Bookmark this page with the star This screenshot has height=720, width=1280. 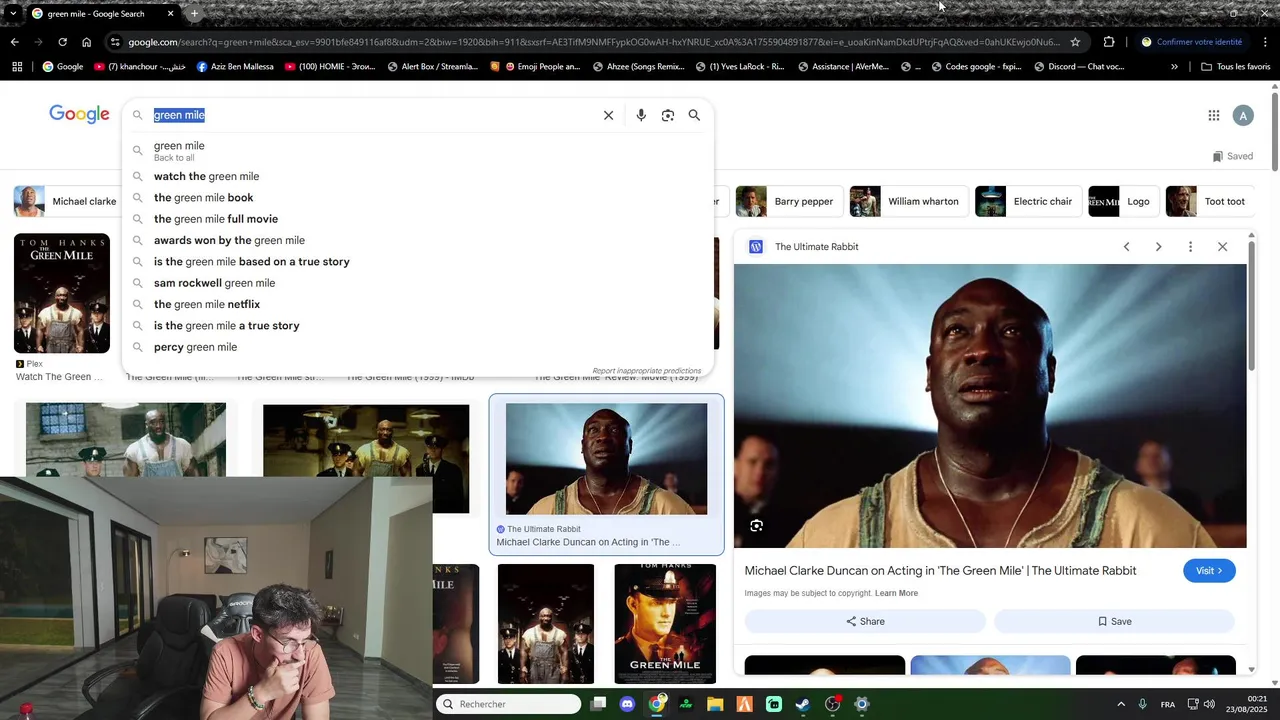click(x=1075, y=42)
